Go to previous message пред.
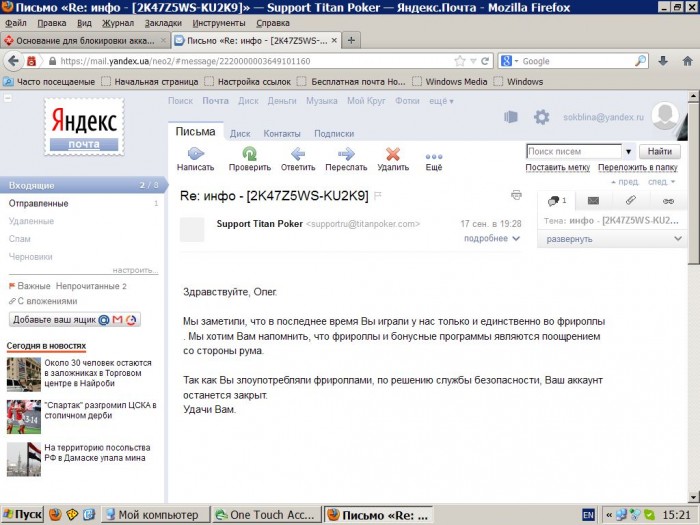This screenshot has width=700, height=525. (x=625, y=182)
